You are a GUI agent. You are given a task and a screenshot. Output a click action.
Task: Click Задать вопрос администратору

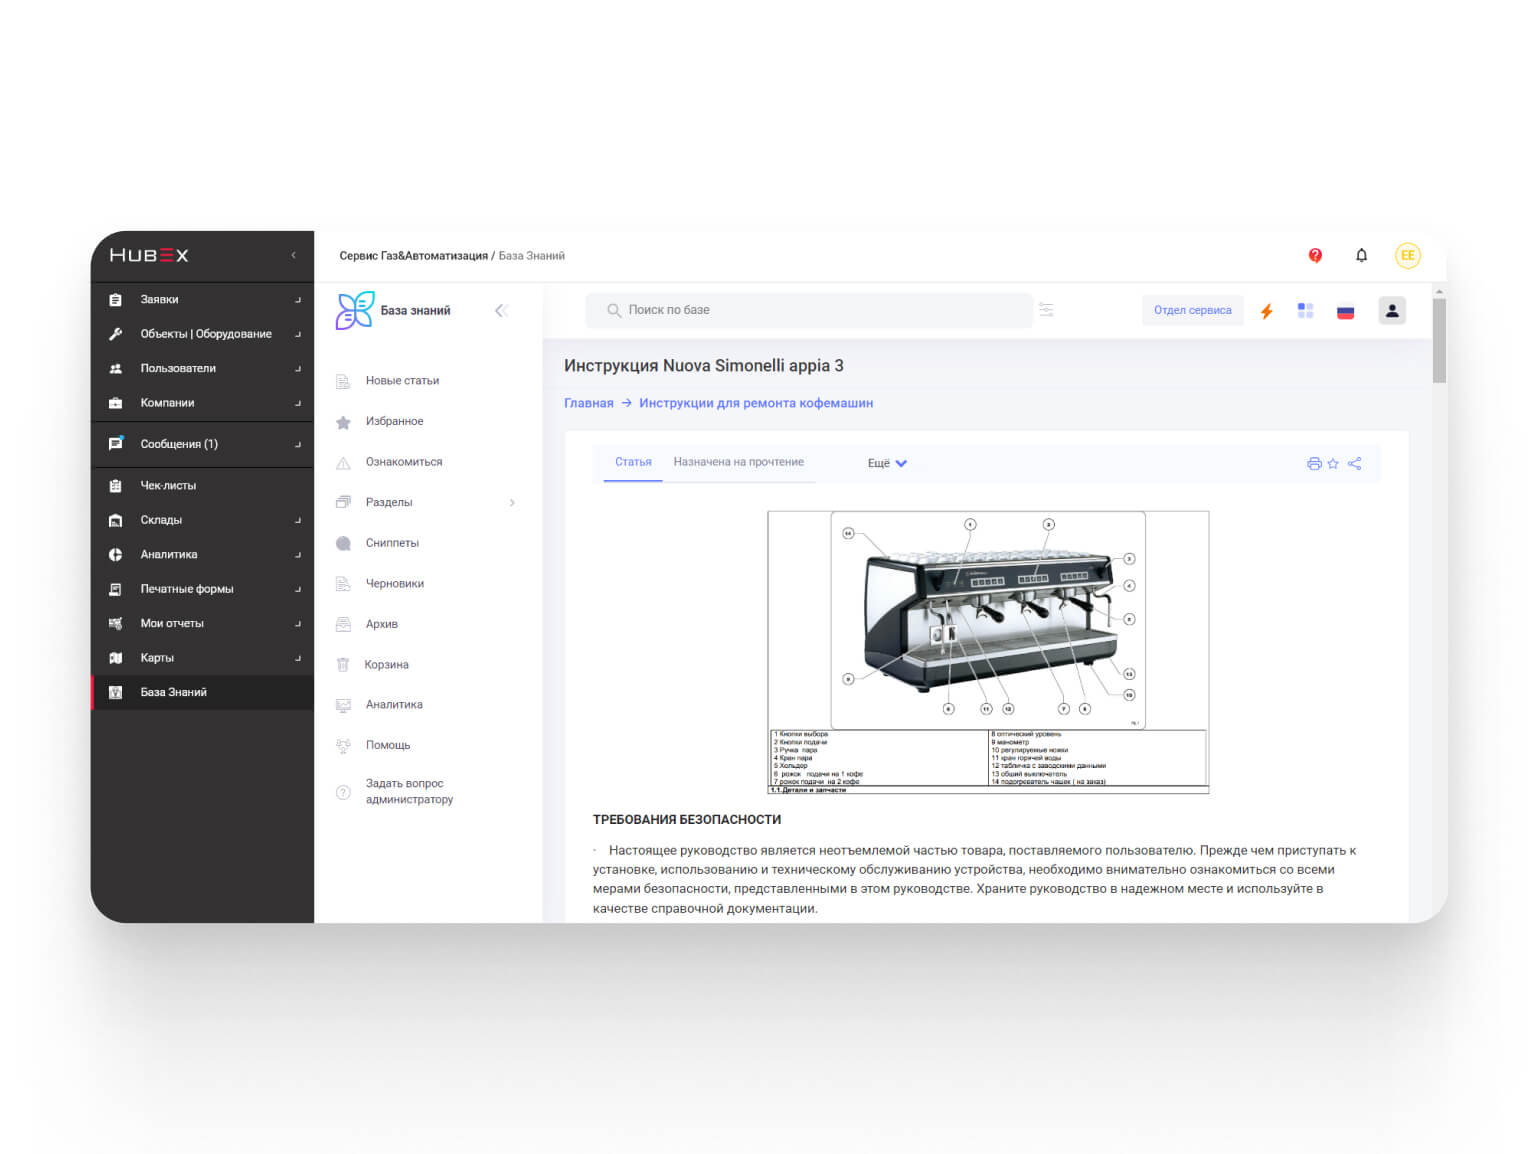tap(409, 791)
